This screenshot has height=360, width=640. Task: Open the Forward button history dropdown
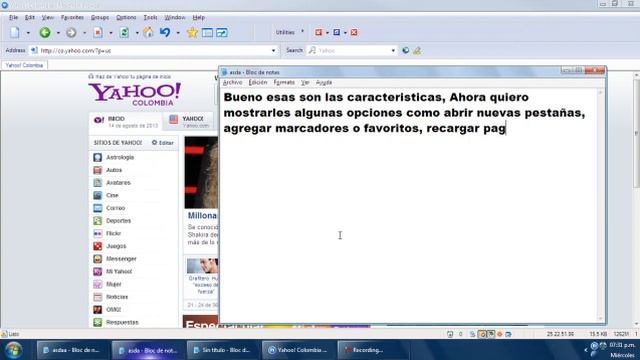tap(84, 33)
